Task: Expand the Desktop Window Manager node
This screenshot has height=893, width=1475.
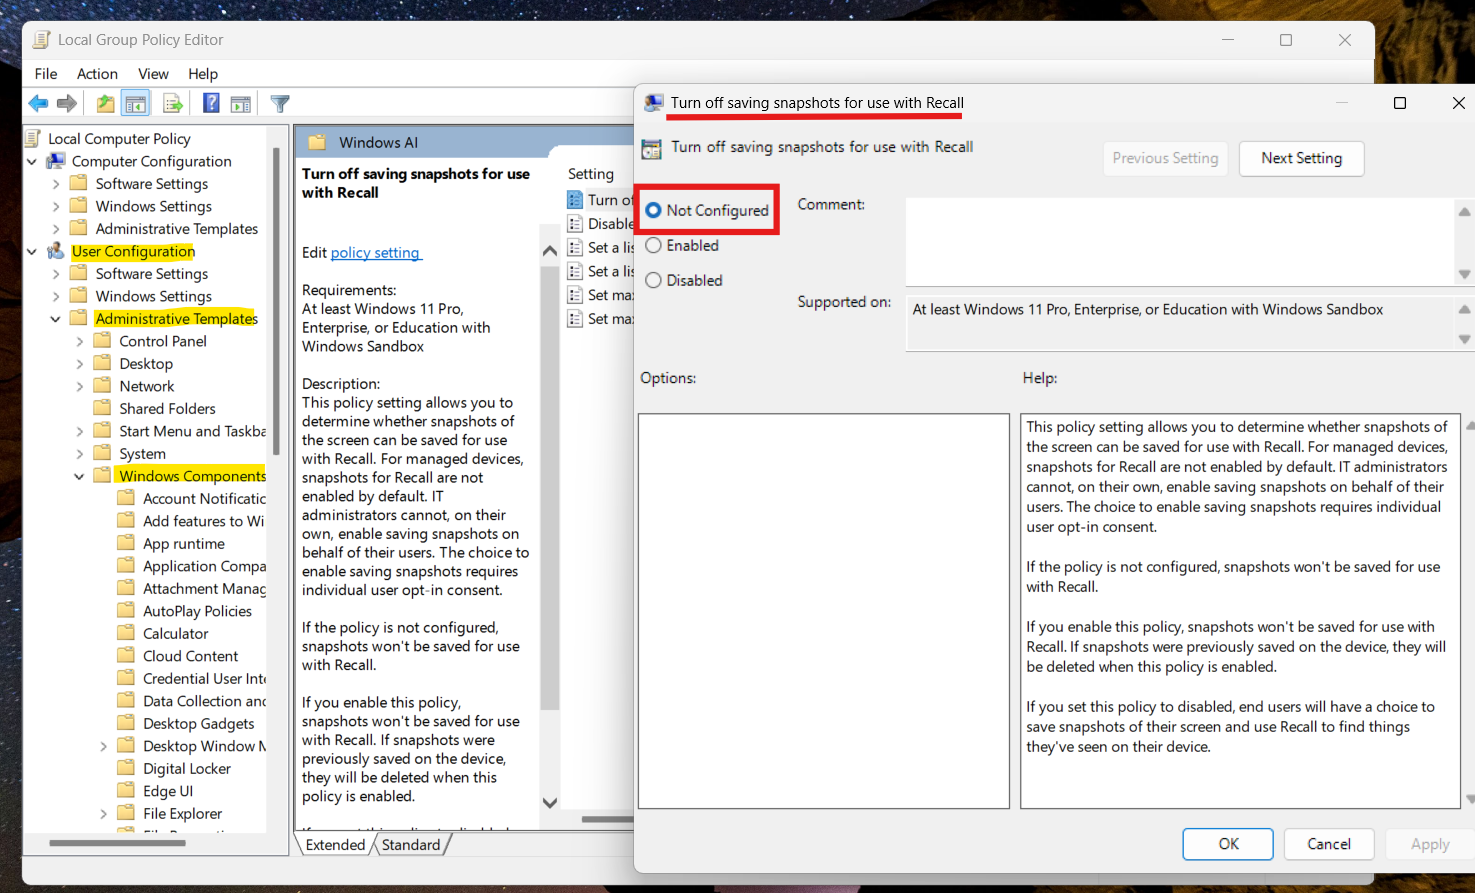Action: (x=103, y=745)
